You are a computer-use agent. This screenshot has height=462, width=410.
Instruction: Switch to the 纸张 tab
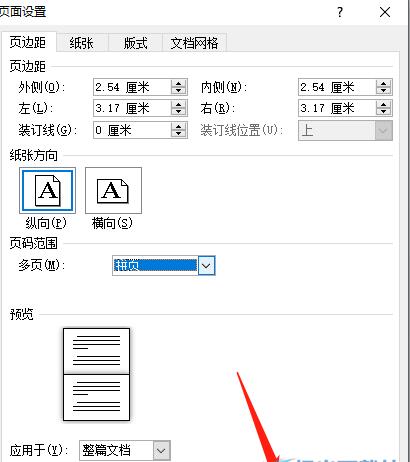[82, 43]
